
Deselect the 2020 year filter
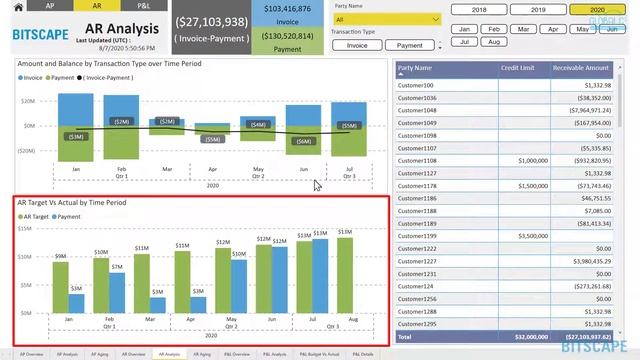(597, 9)
